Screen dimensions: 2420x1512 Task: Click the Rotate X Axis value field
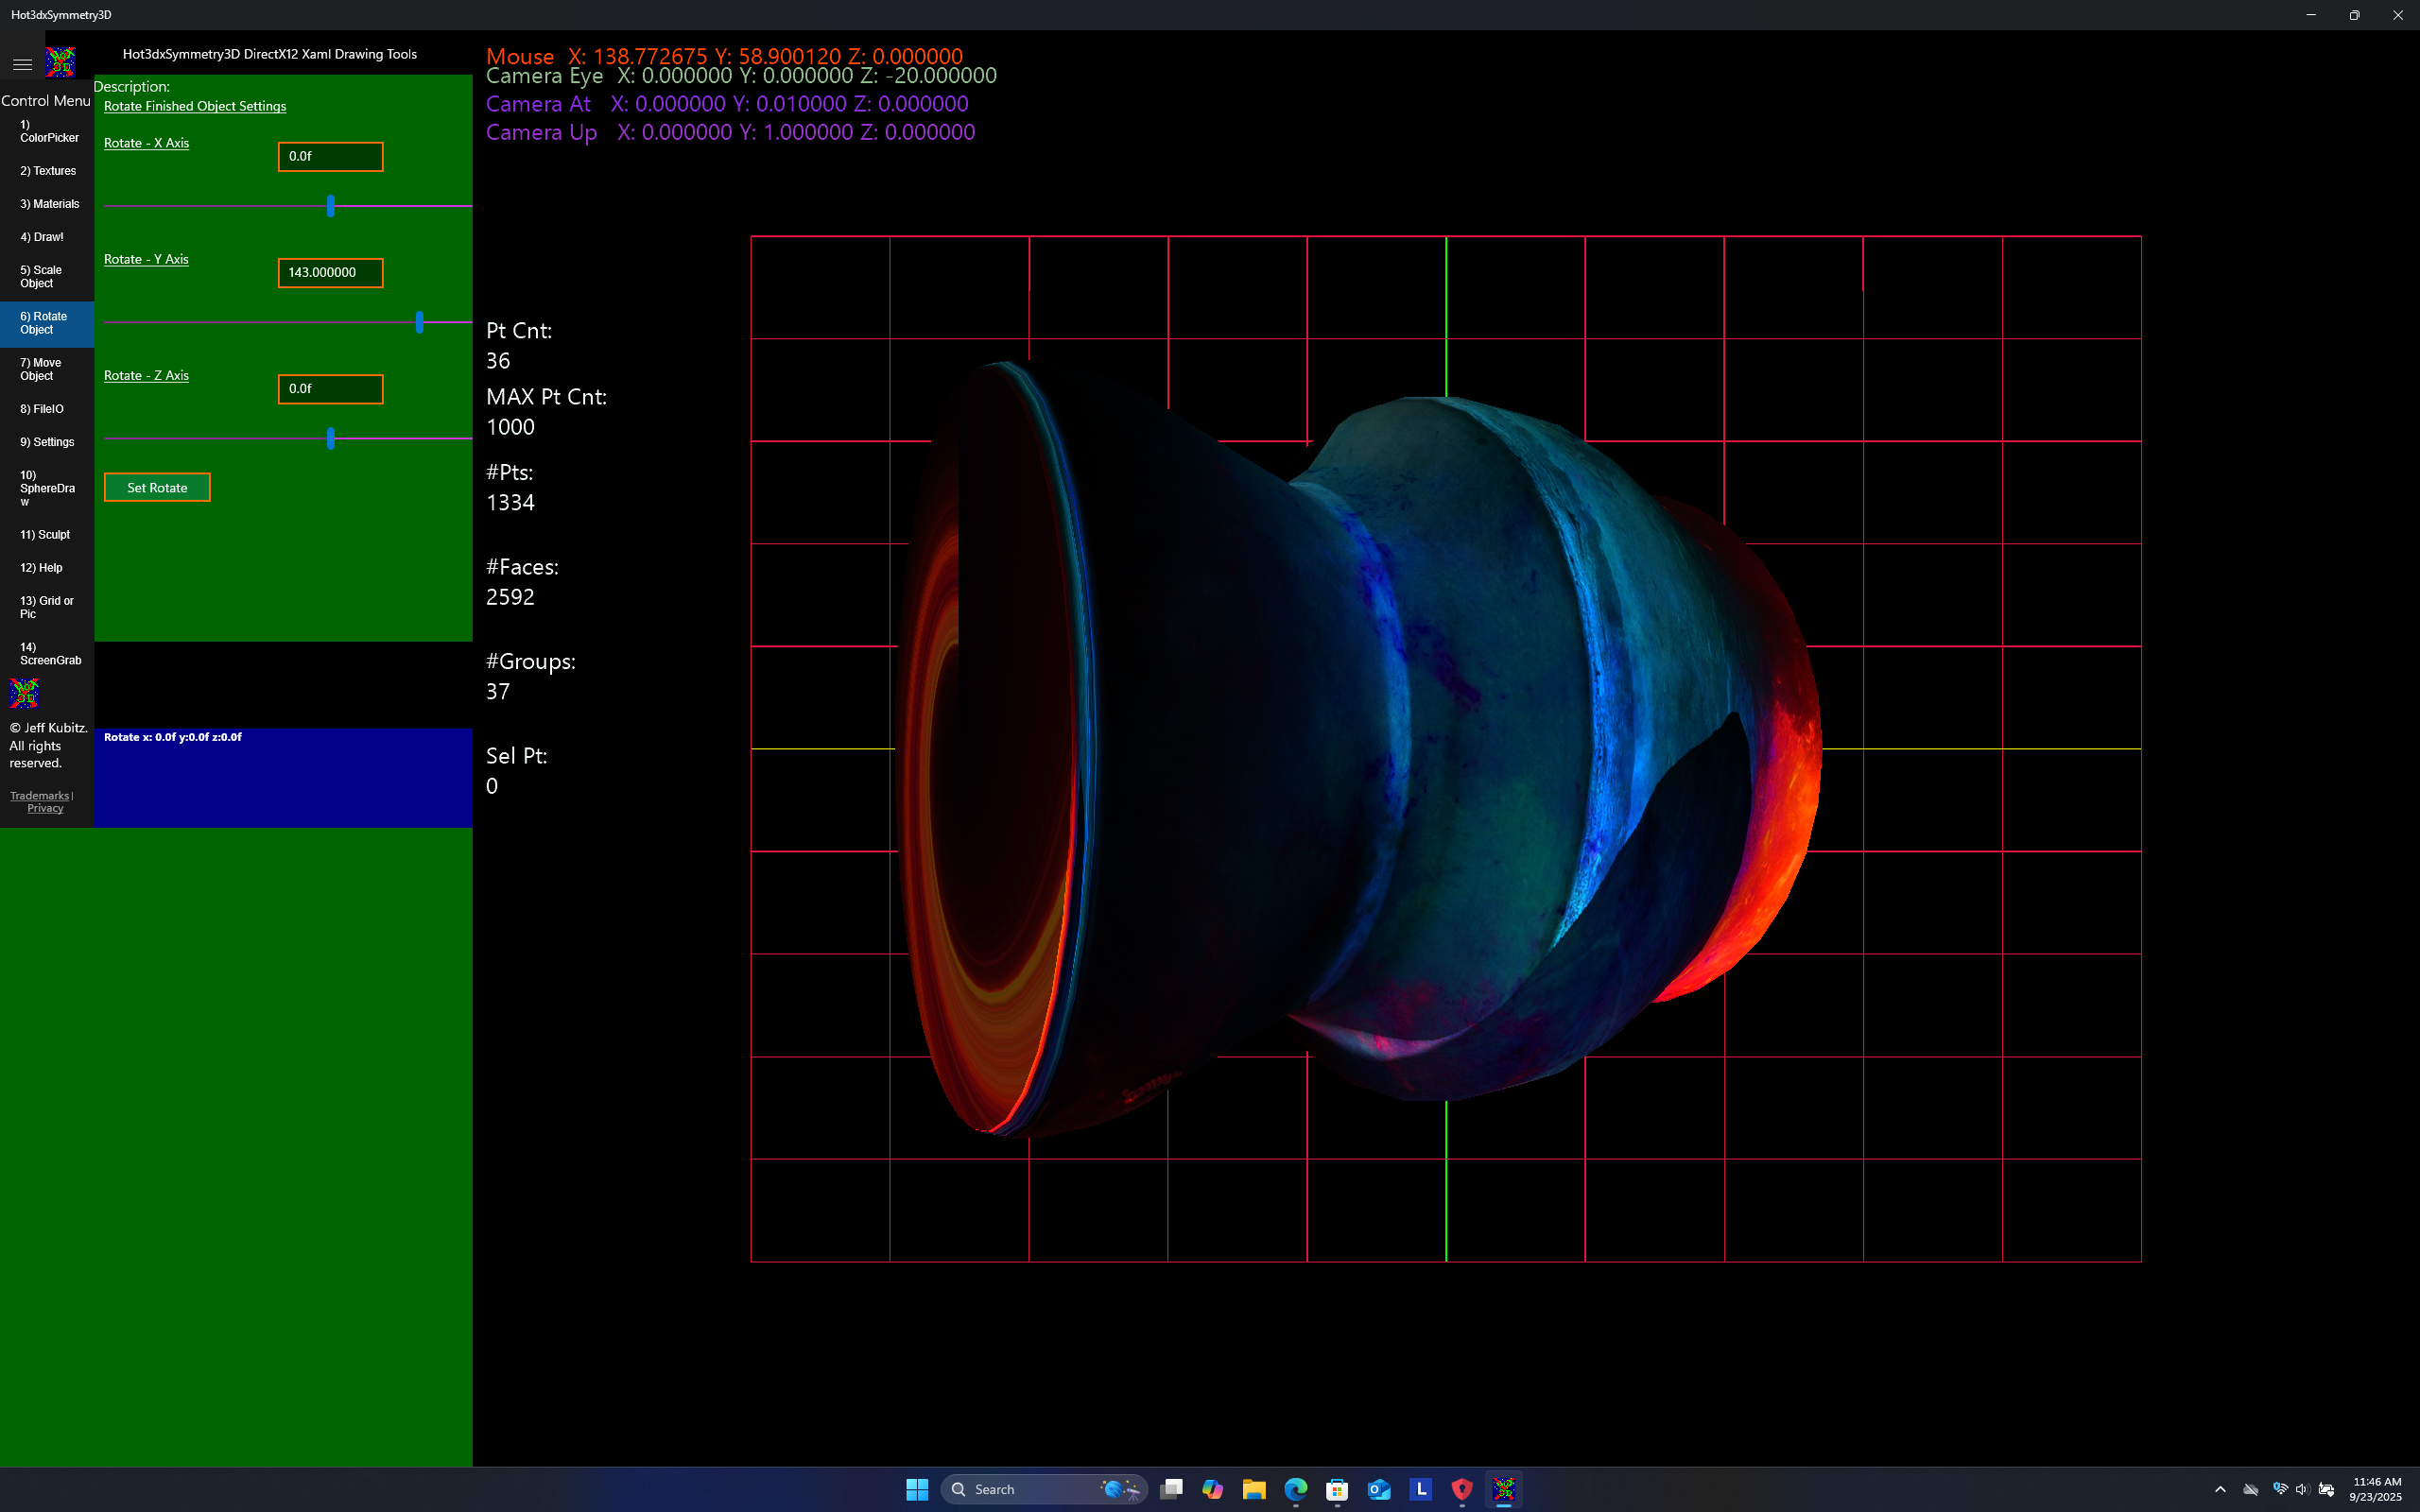pos(330,156)
